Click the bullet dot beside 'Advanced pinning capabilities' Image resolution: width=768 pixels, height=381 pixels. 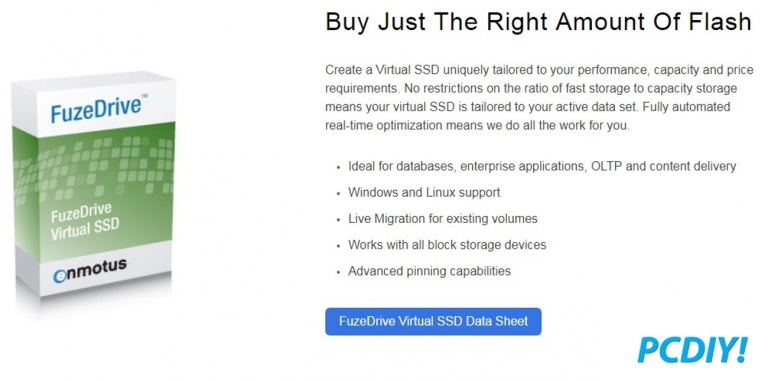pos(338,272)
